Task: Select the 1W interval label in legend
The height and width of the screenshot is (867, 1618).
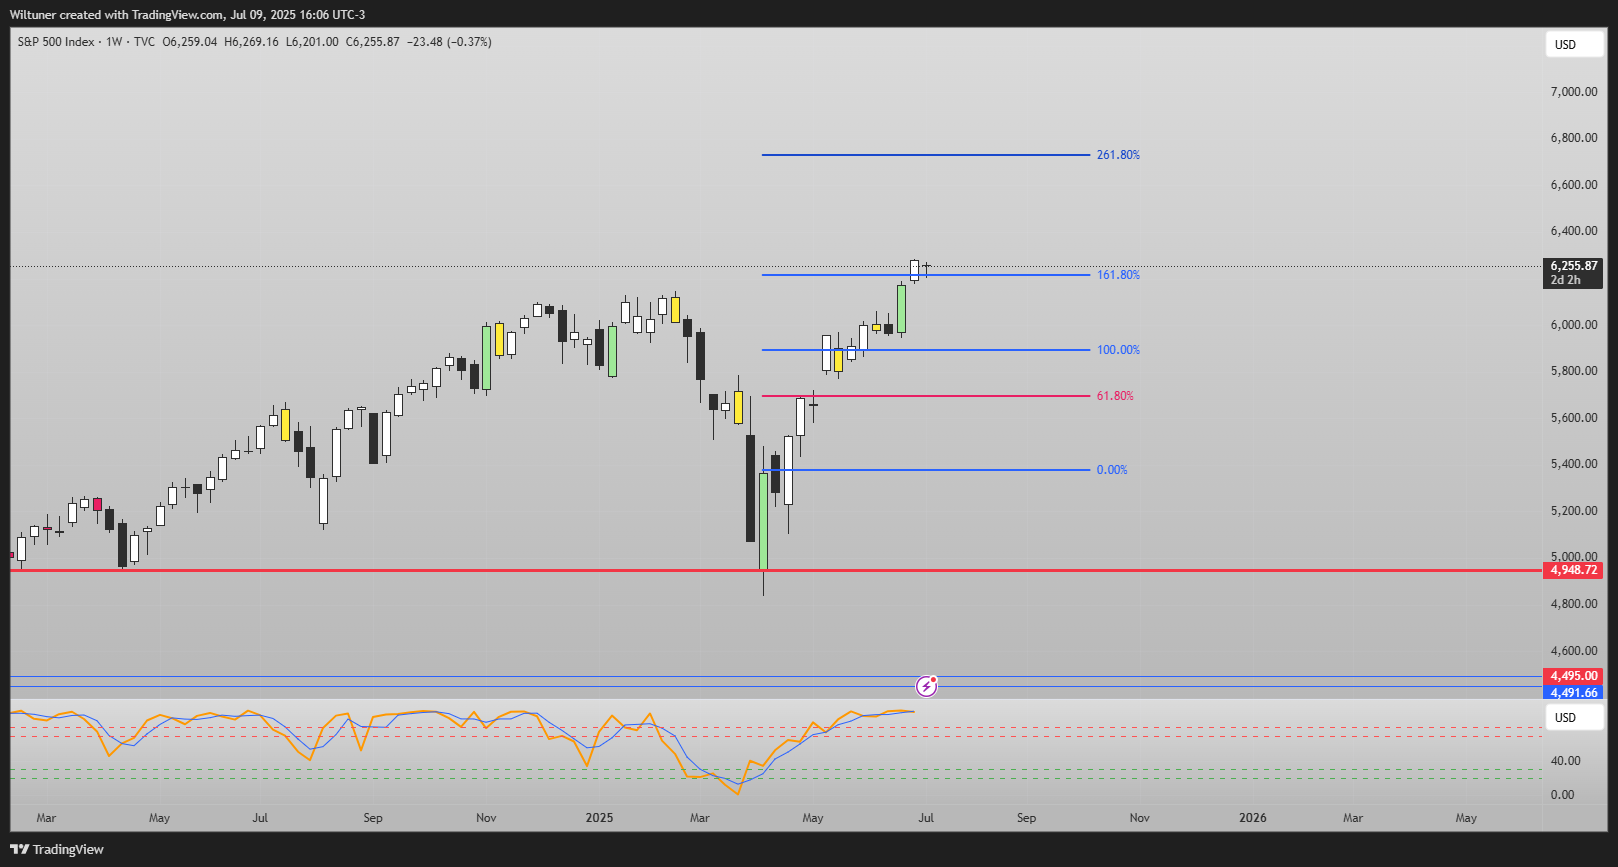Action: (x=114, y=42)
